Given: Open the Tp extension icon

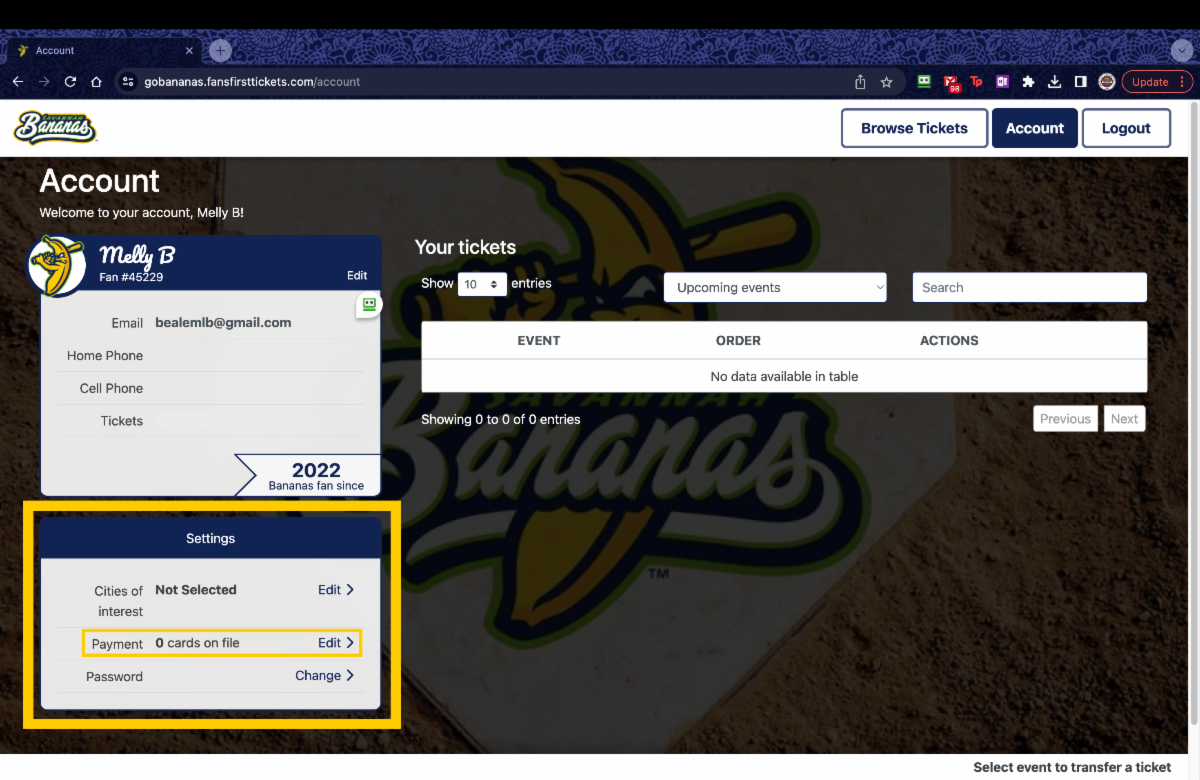Looking at the screenshot, I should tap(976, 82).
